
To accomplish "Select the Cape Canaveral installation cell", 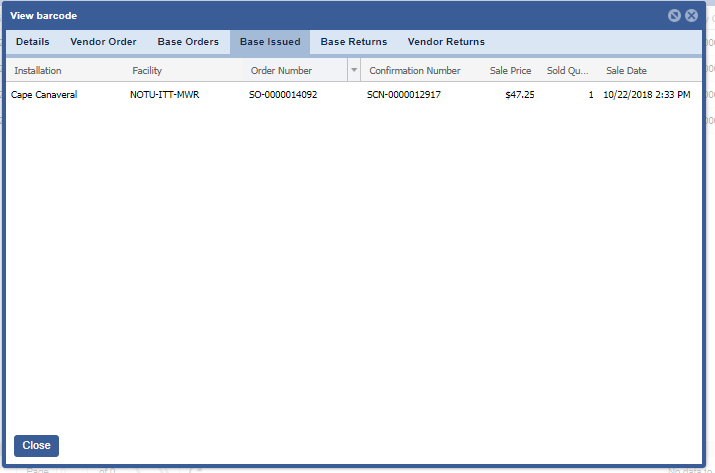I will pyautogui.click(x=44, y=95).
